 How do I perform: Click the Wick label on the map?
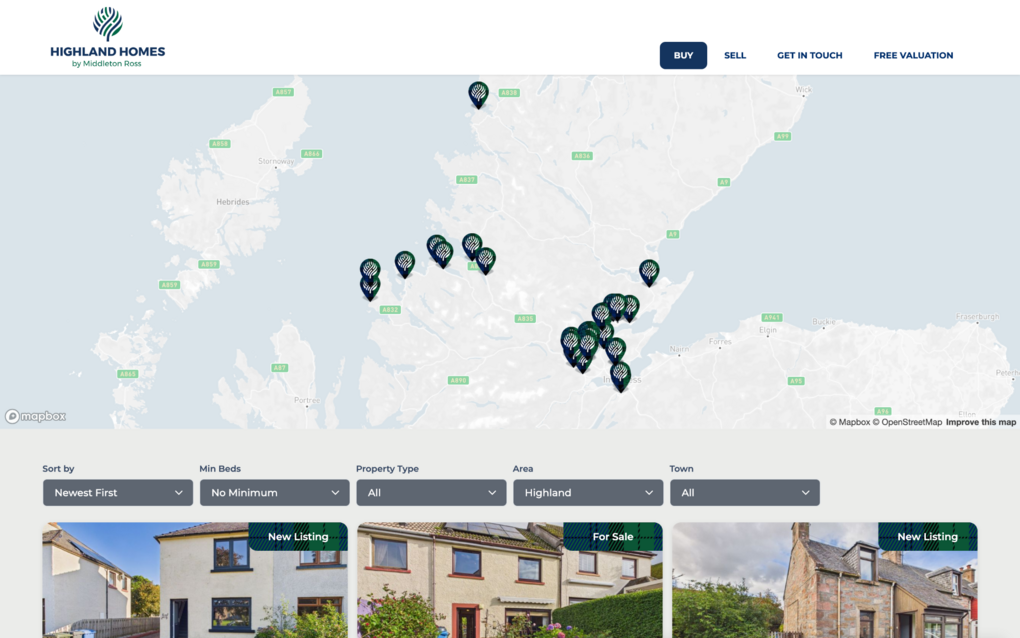tap(803, 90)
